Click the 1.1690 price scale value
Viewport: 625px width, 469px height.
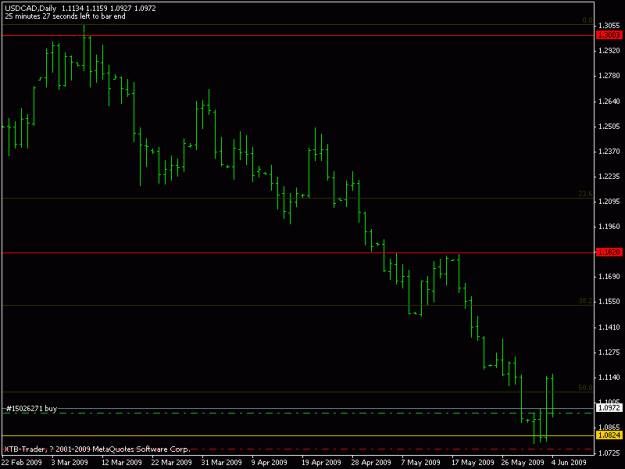(609, 277)
